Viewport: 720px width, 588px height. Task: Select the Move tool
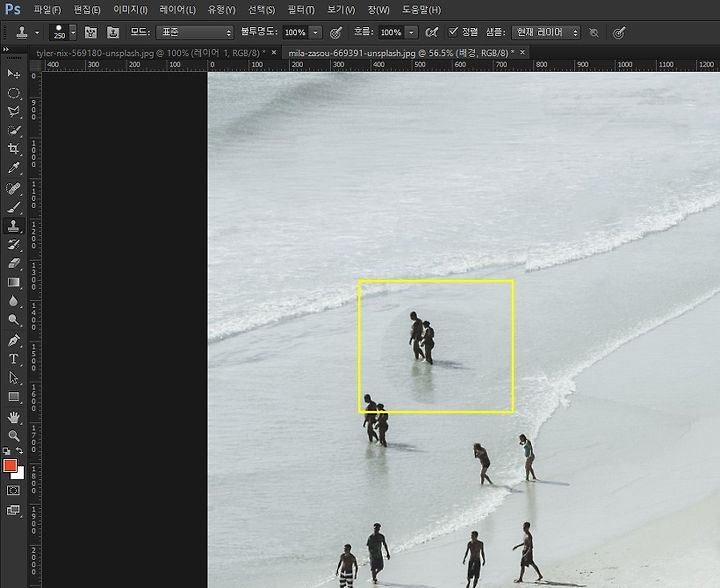coord(14,74)
